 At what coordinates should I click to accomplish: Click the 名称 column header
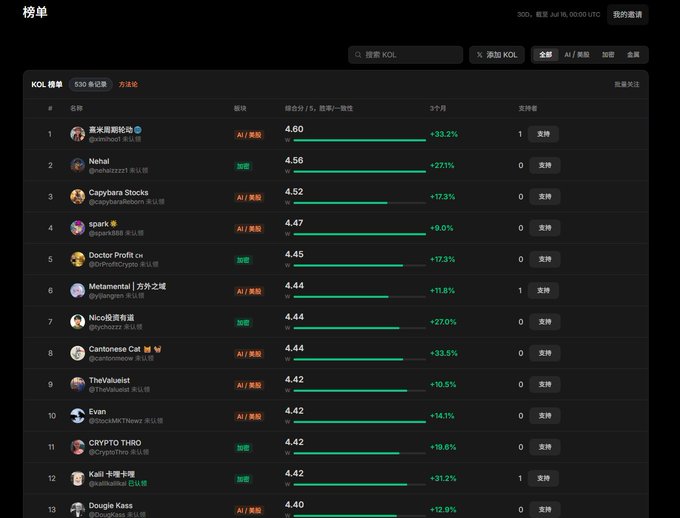pos(76,108)
